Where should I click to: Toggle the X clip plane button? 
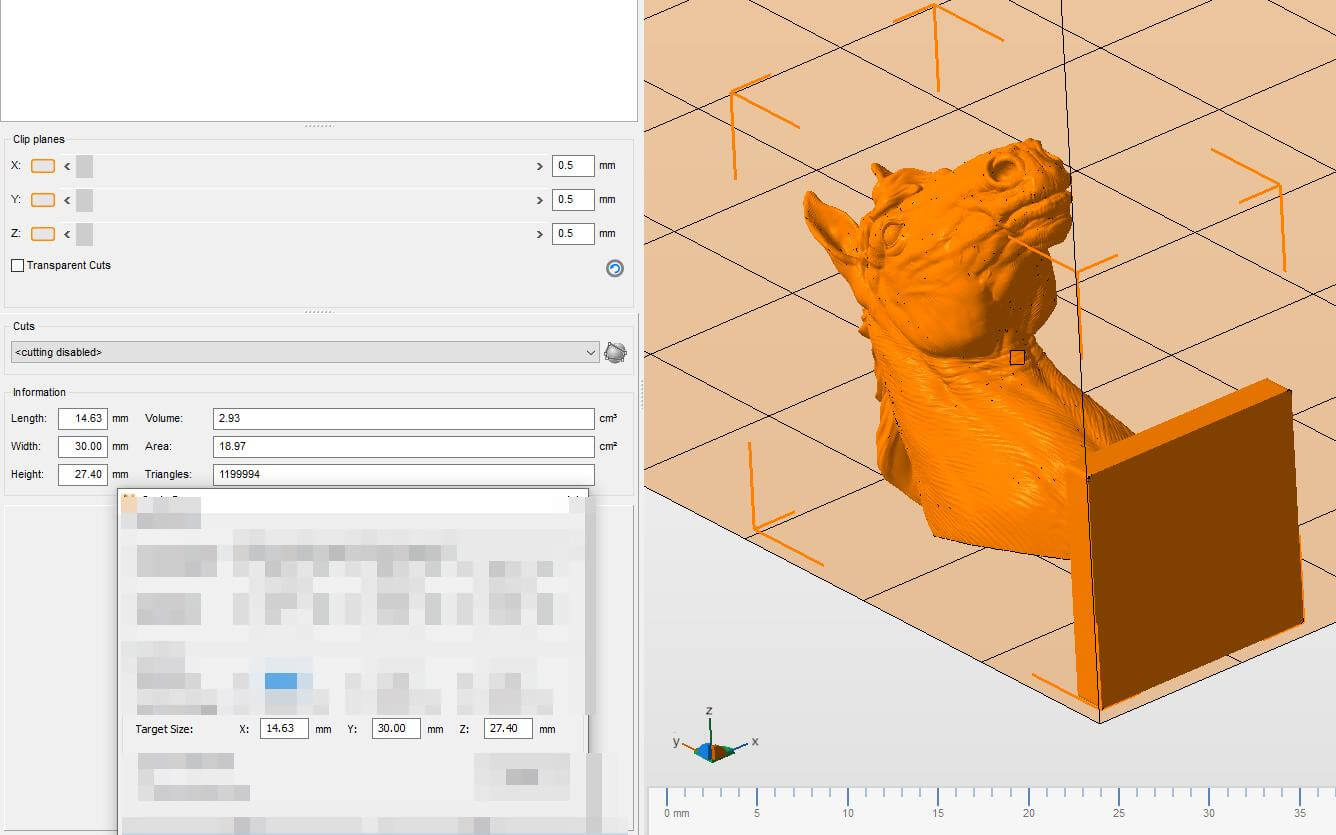tap(43, 166)
